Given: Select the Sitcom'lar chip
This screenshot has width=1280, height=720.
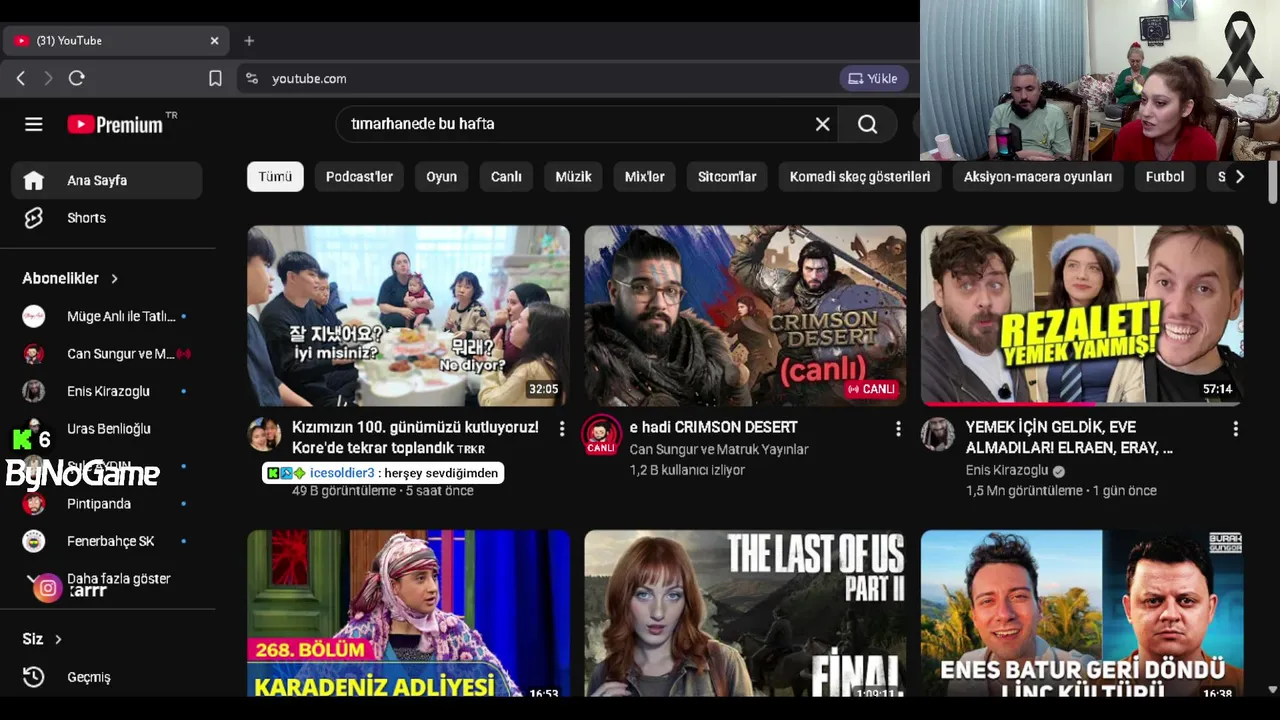Looking at the screenshot, I should pyautogui.click(x=727, y=177).
